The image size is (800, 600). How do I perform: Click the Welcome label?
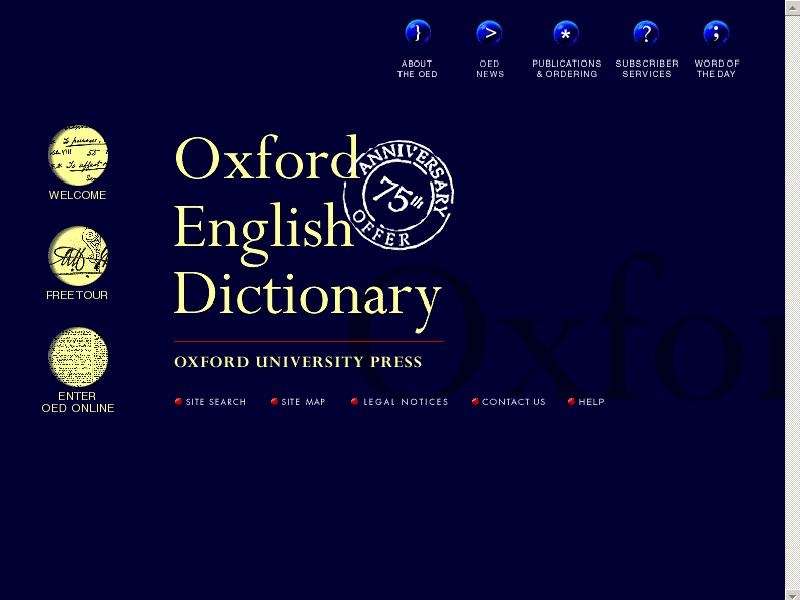click(x=78, y=195)
